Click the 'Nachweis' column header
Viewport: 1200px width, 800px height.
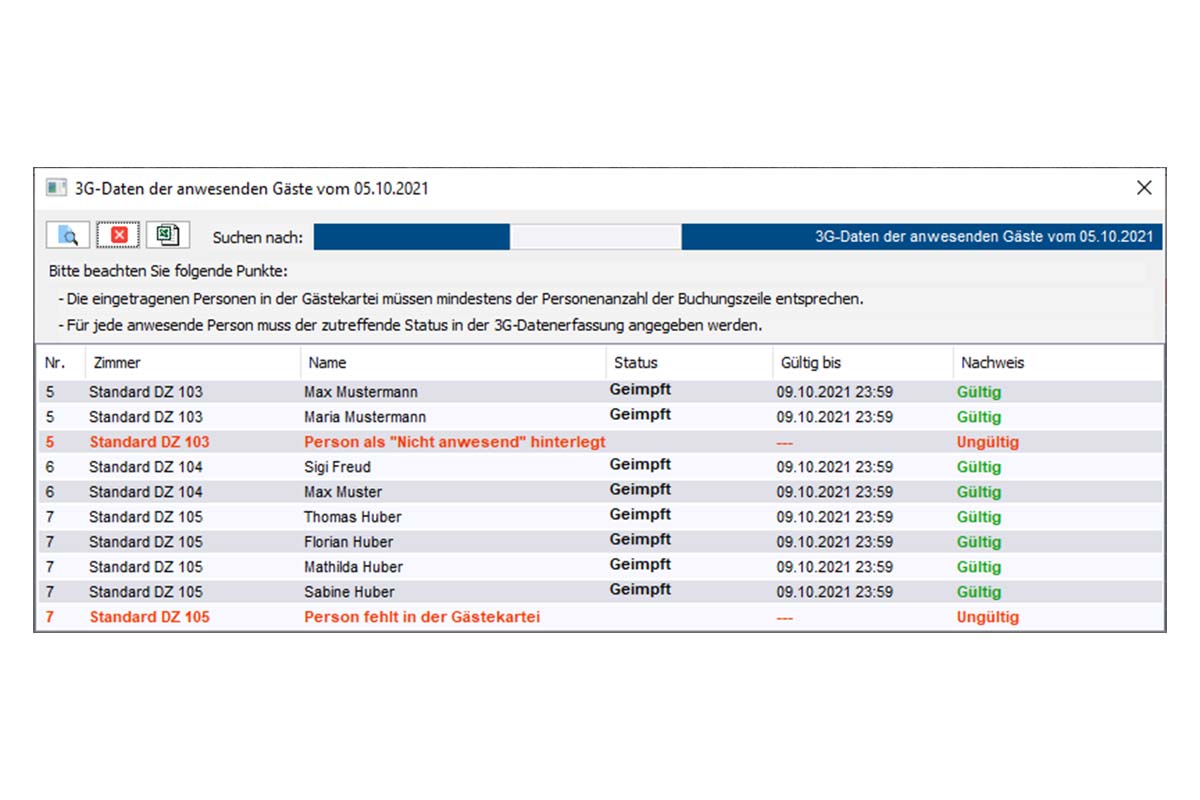pyautogui.click(x=992, y=363)
